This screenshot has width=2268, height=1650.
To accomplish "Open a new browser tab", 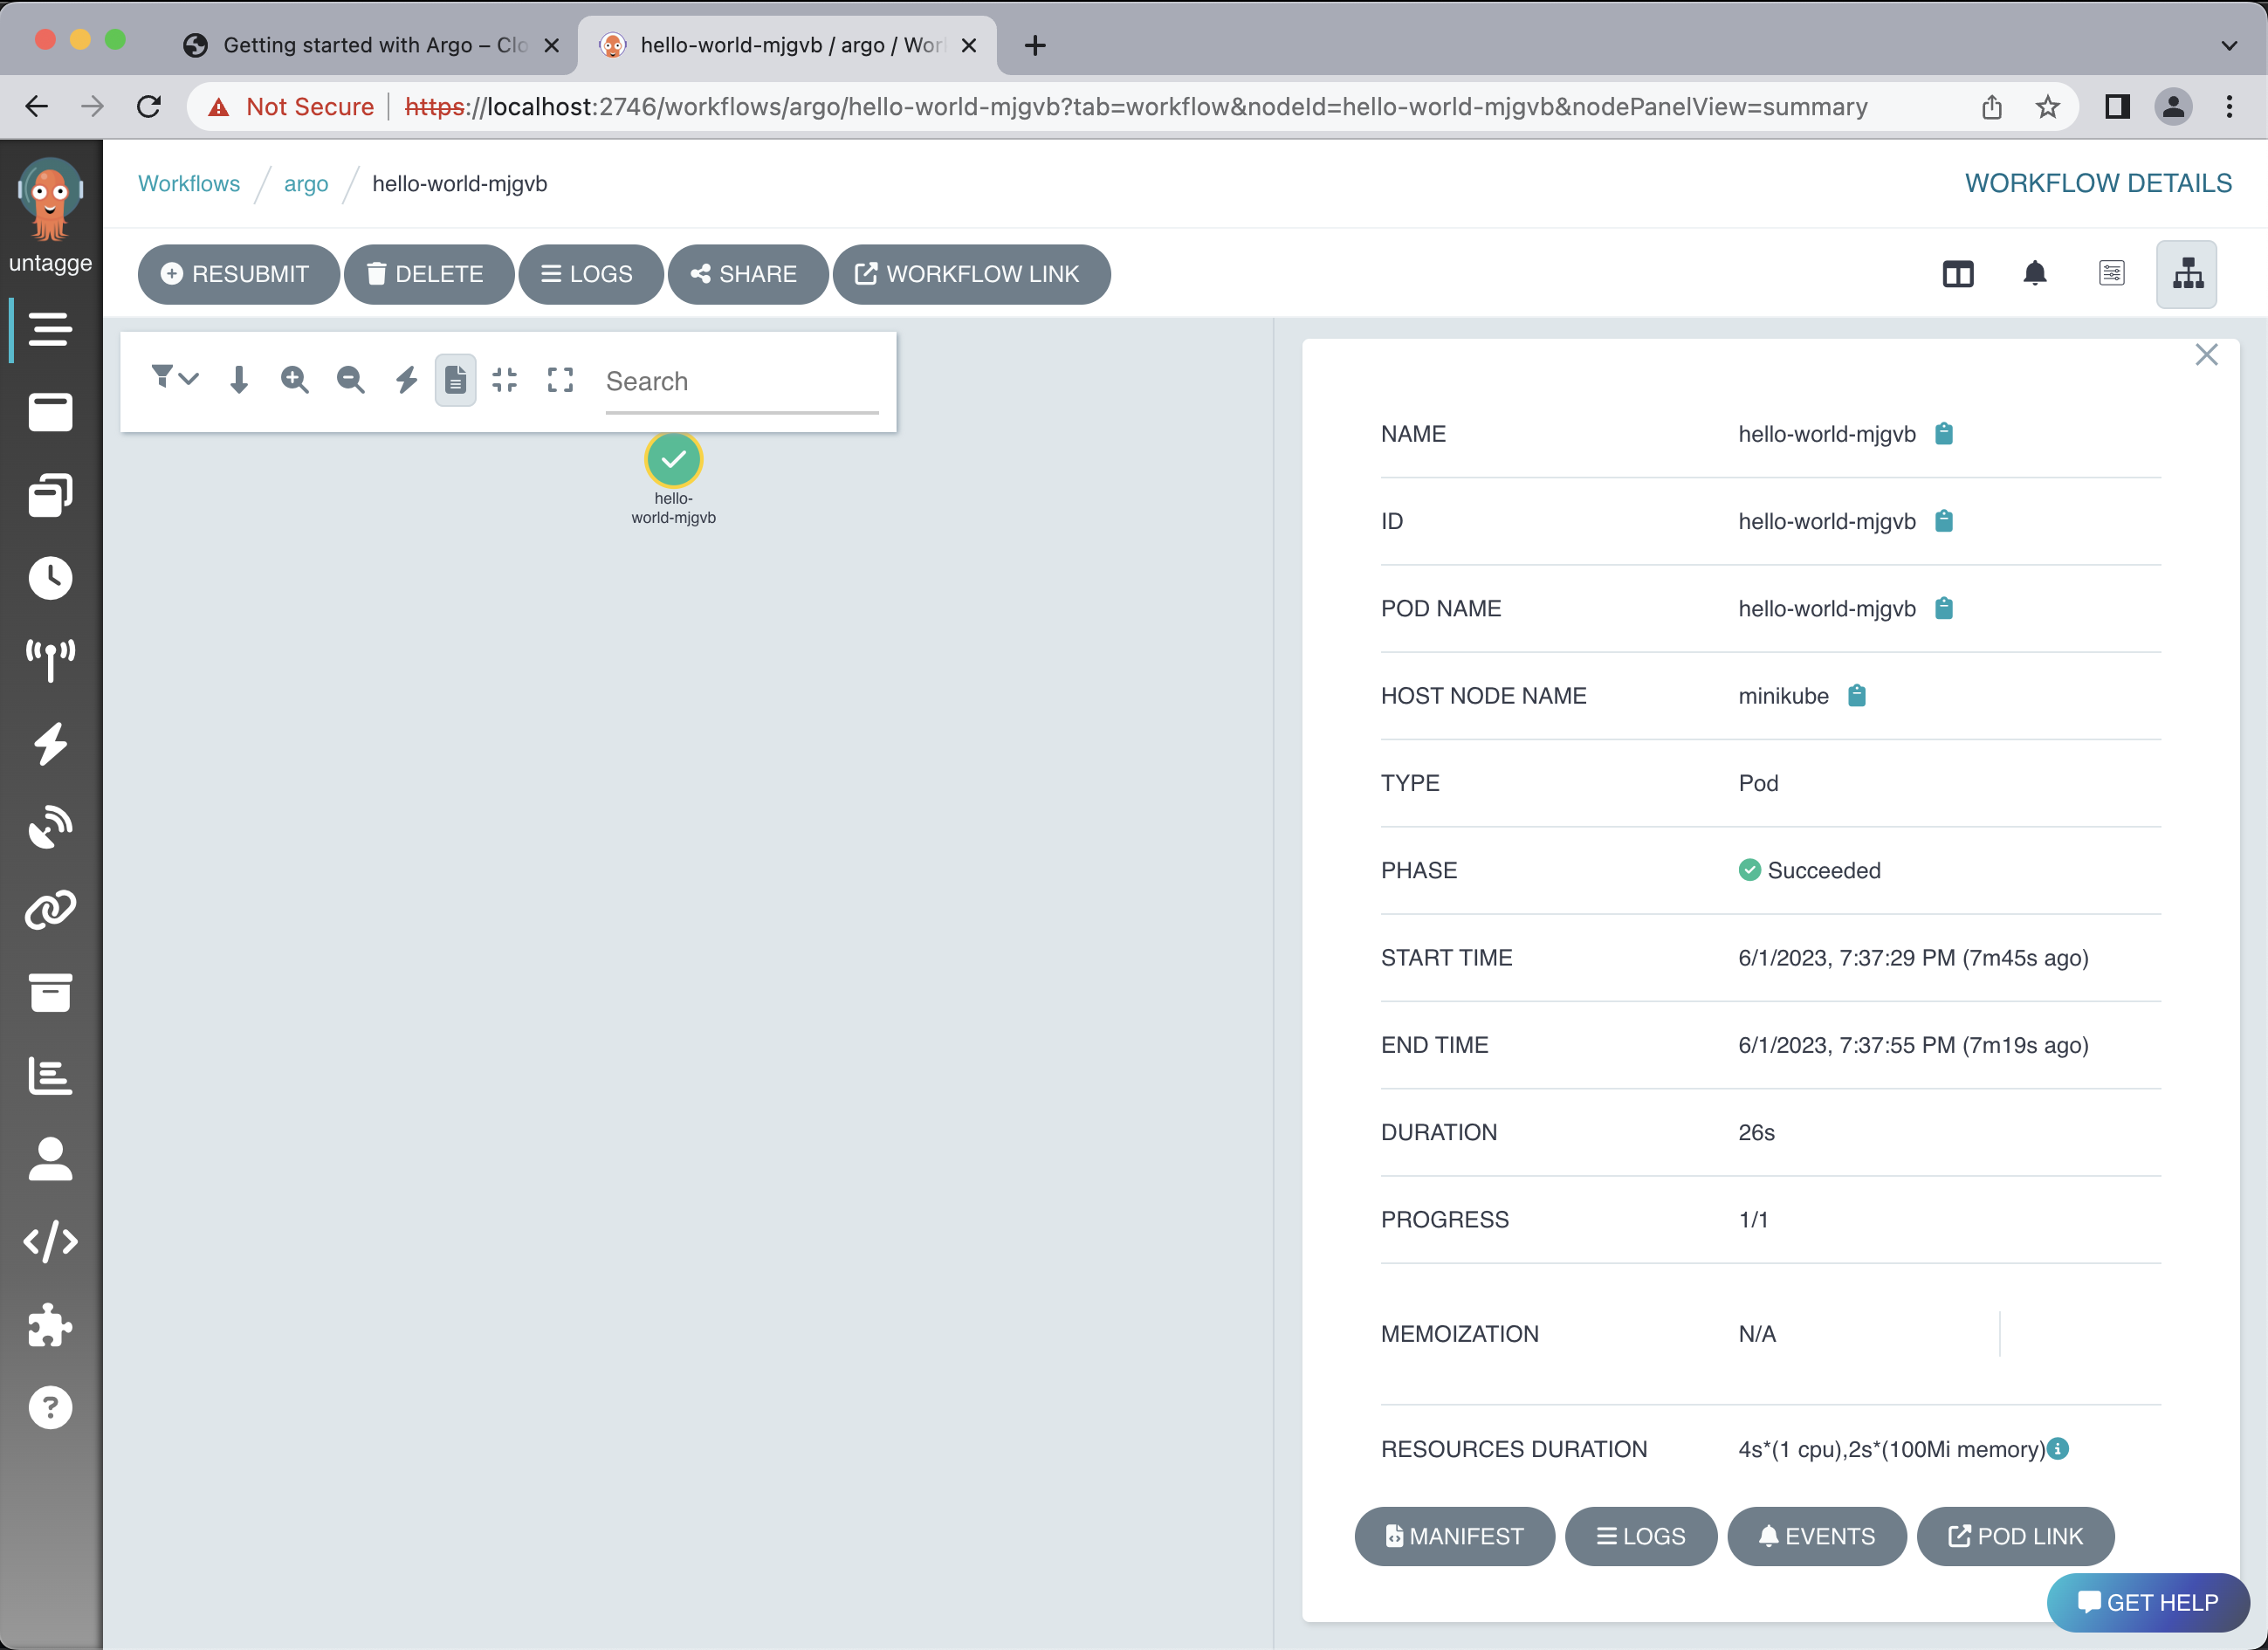I will (1035, 45).
